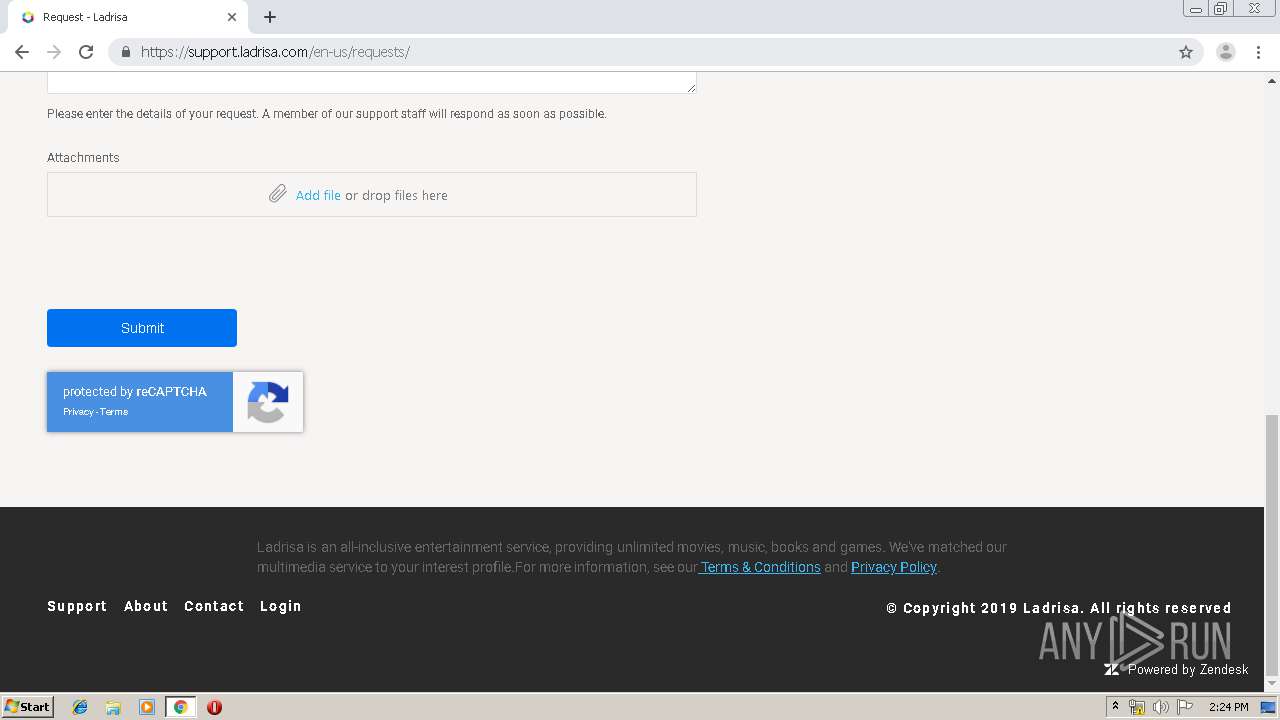Click the scrollbar down arrow

tap(1272, 684)
